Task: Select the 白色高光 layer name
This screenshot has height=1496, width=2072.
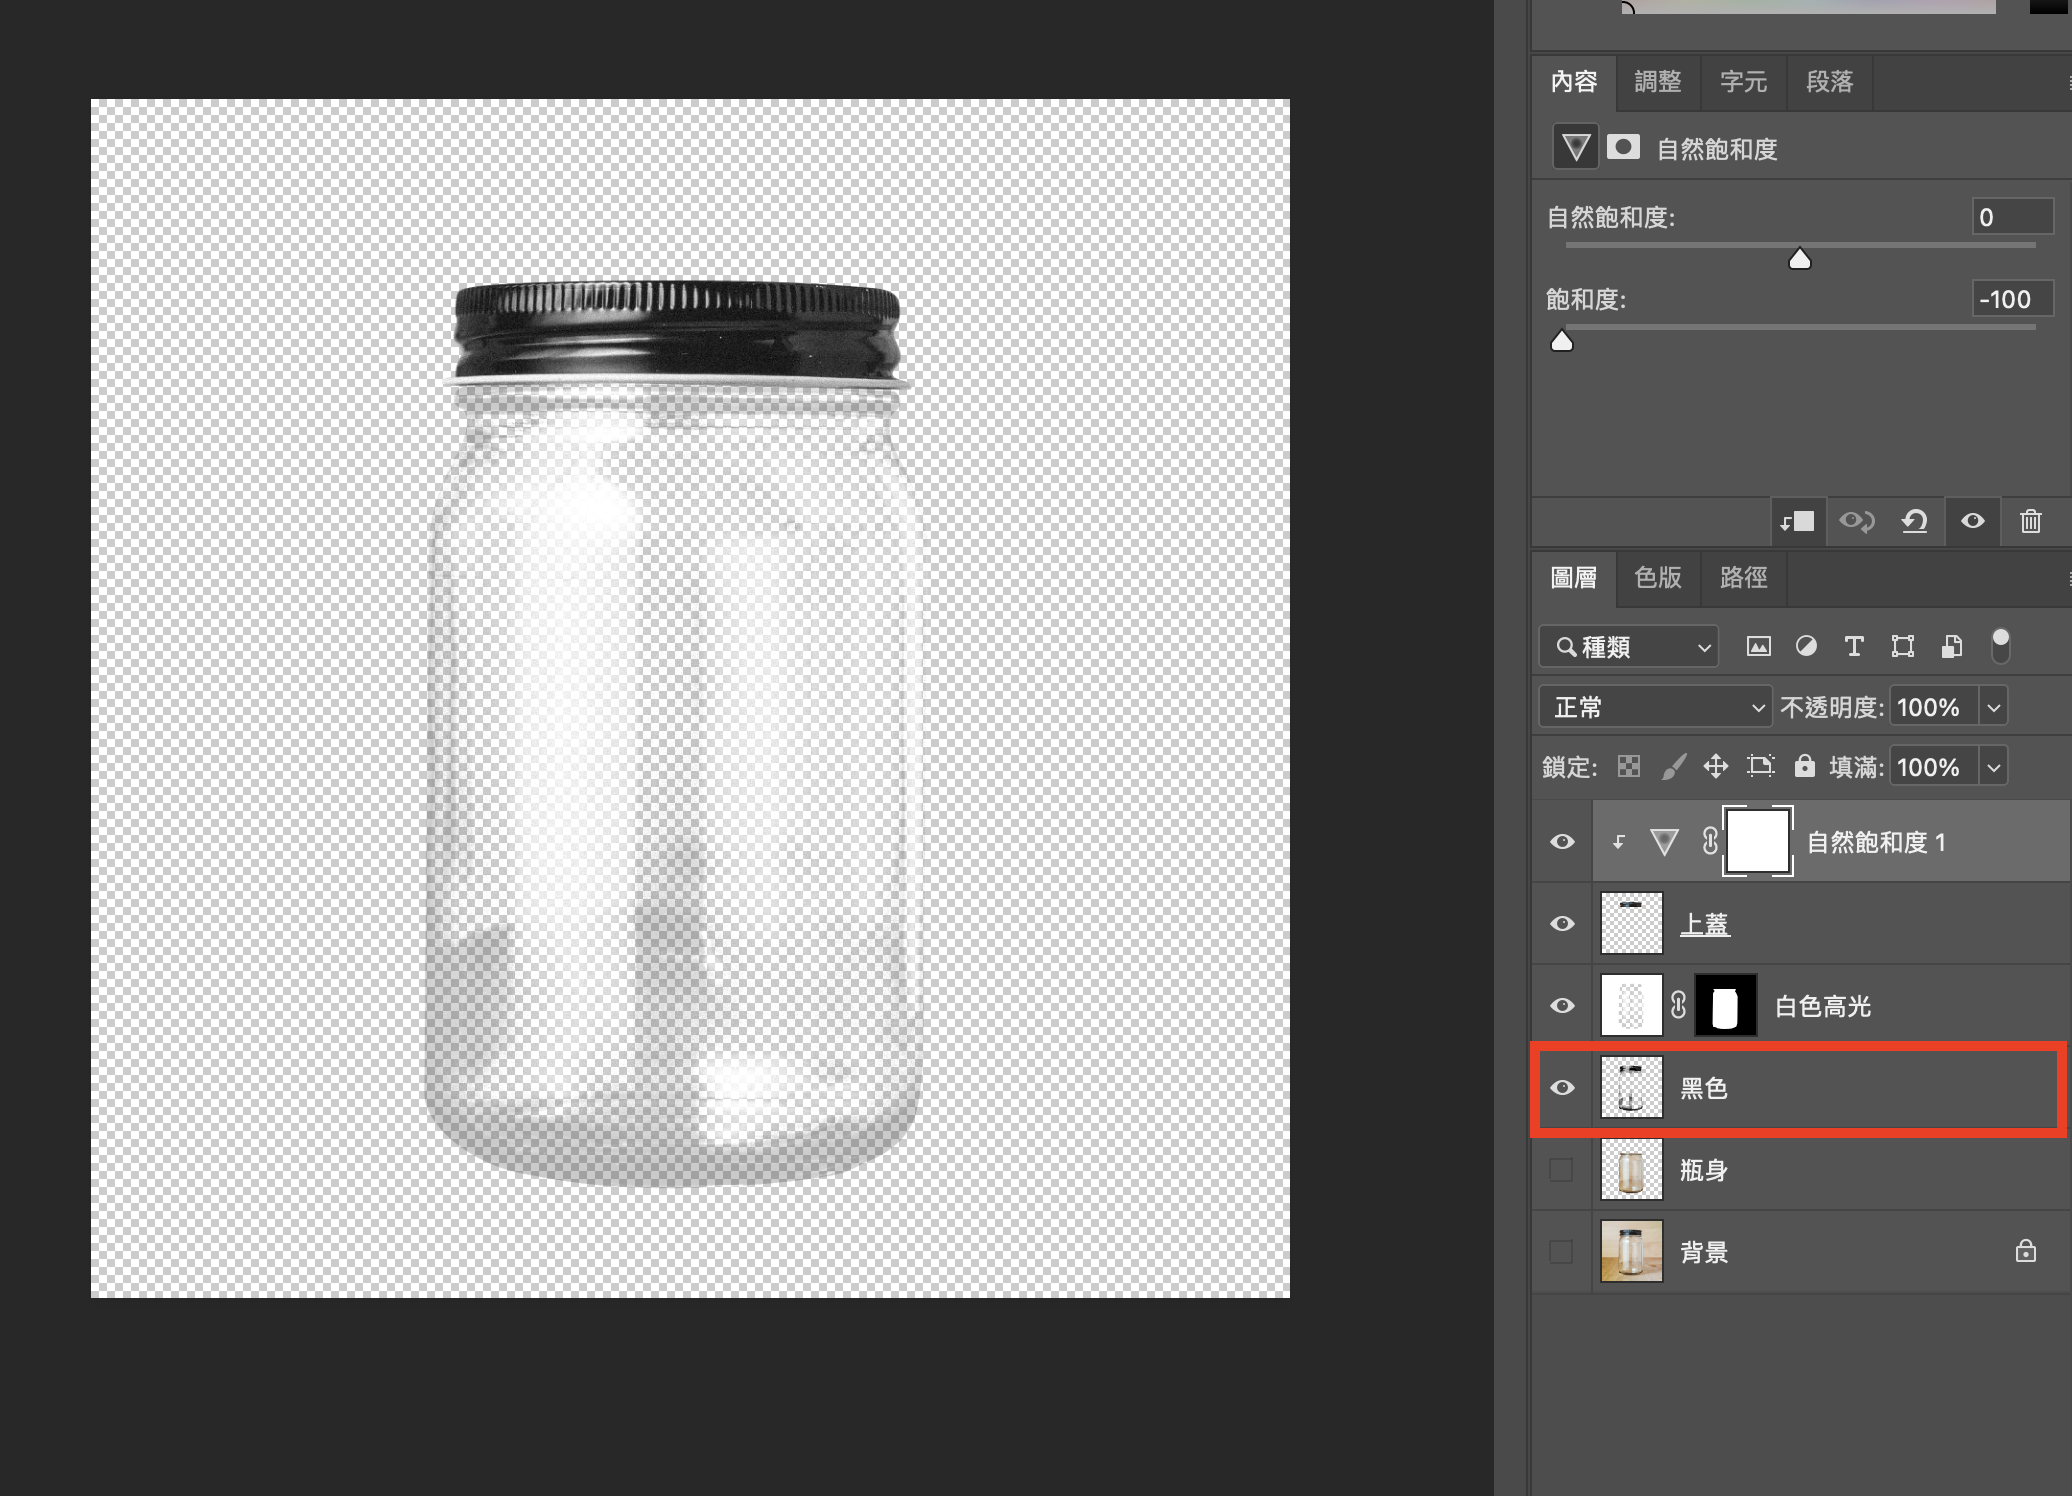Action: [x=1823, y=1006]
